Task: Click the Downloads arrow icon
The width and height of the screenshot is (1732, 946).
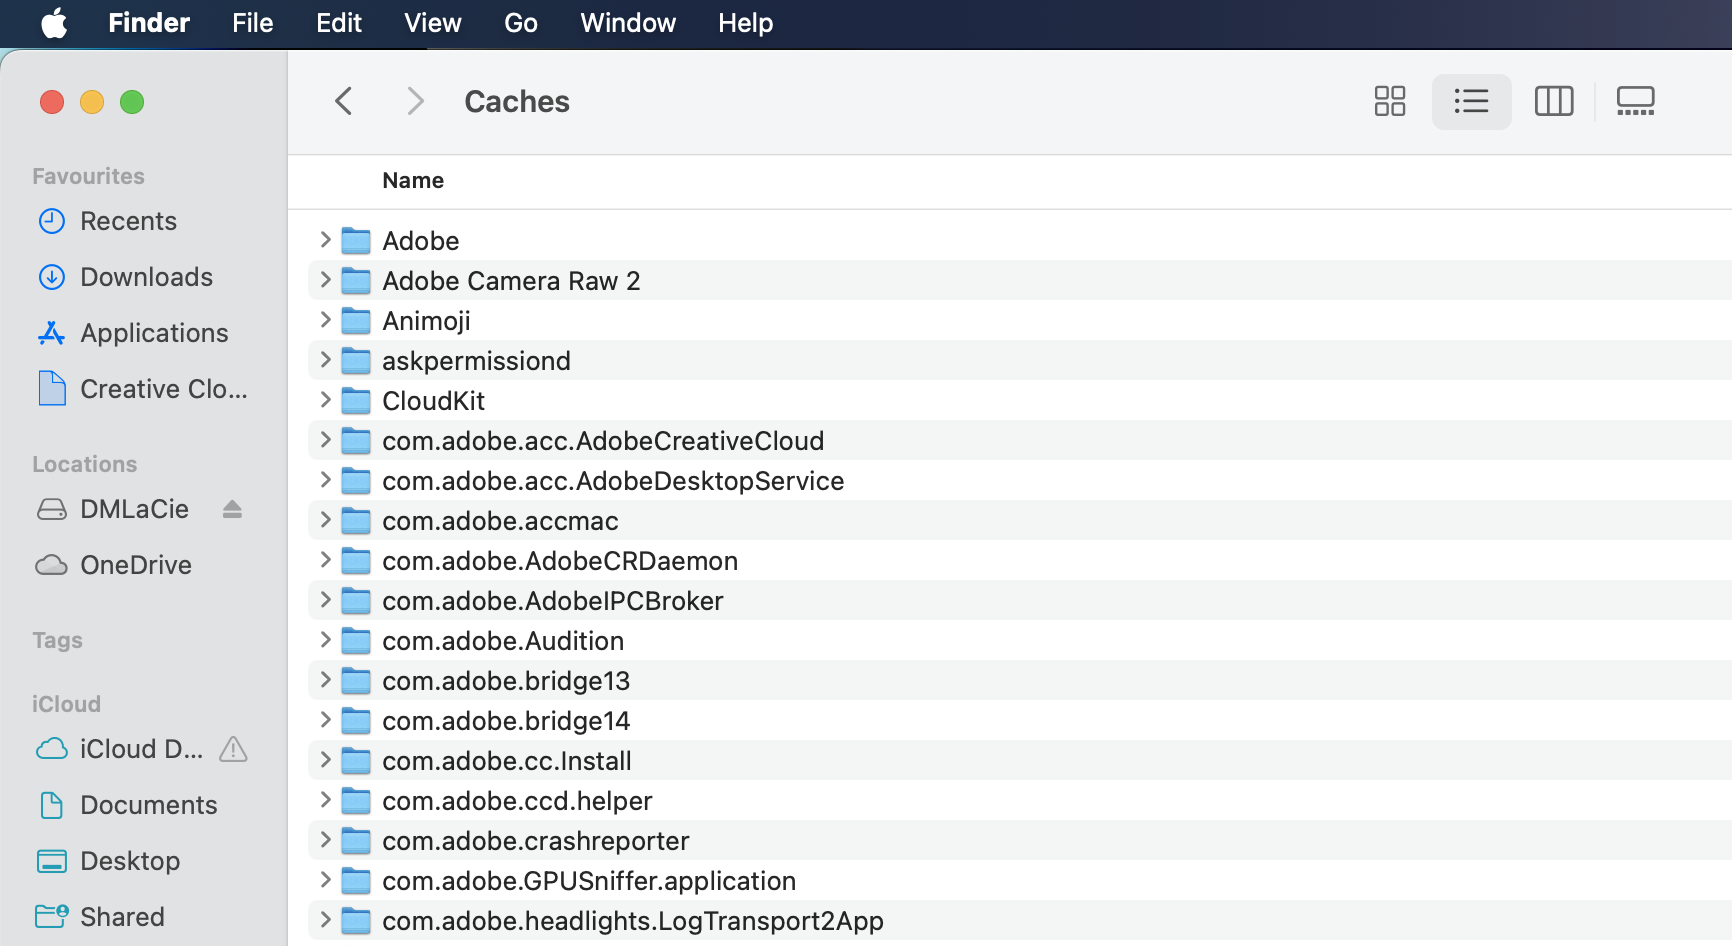Action: (x=52, y=277)
